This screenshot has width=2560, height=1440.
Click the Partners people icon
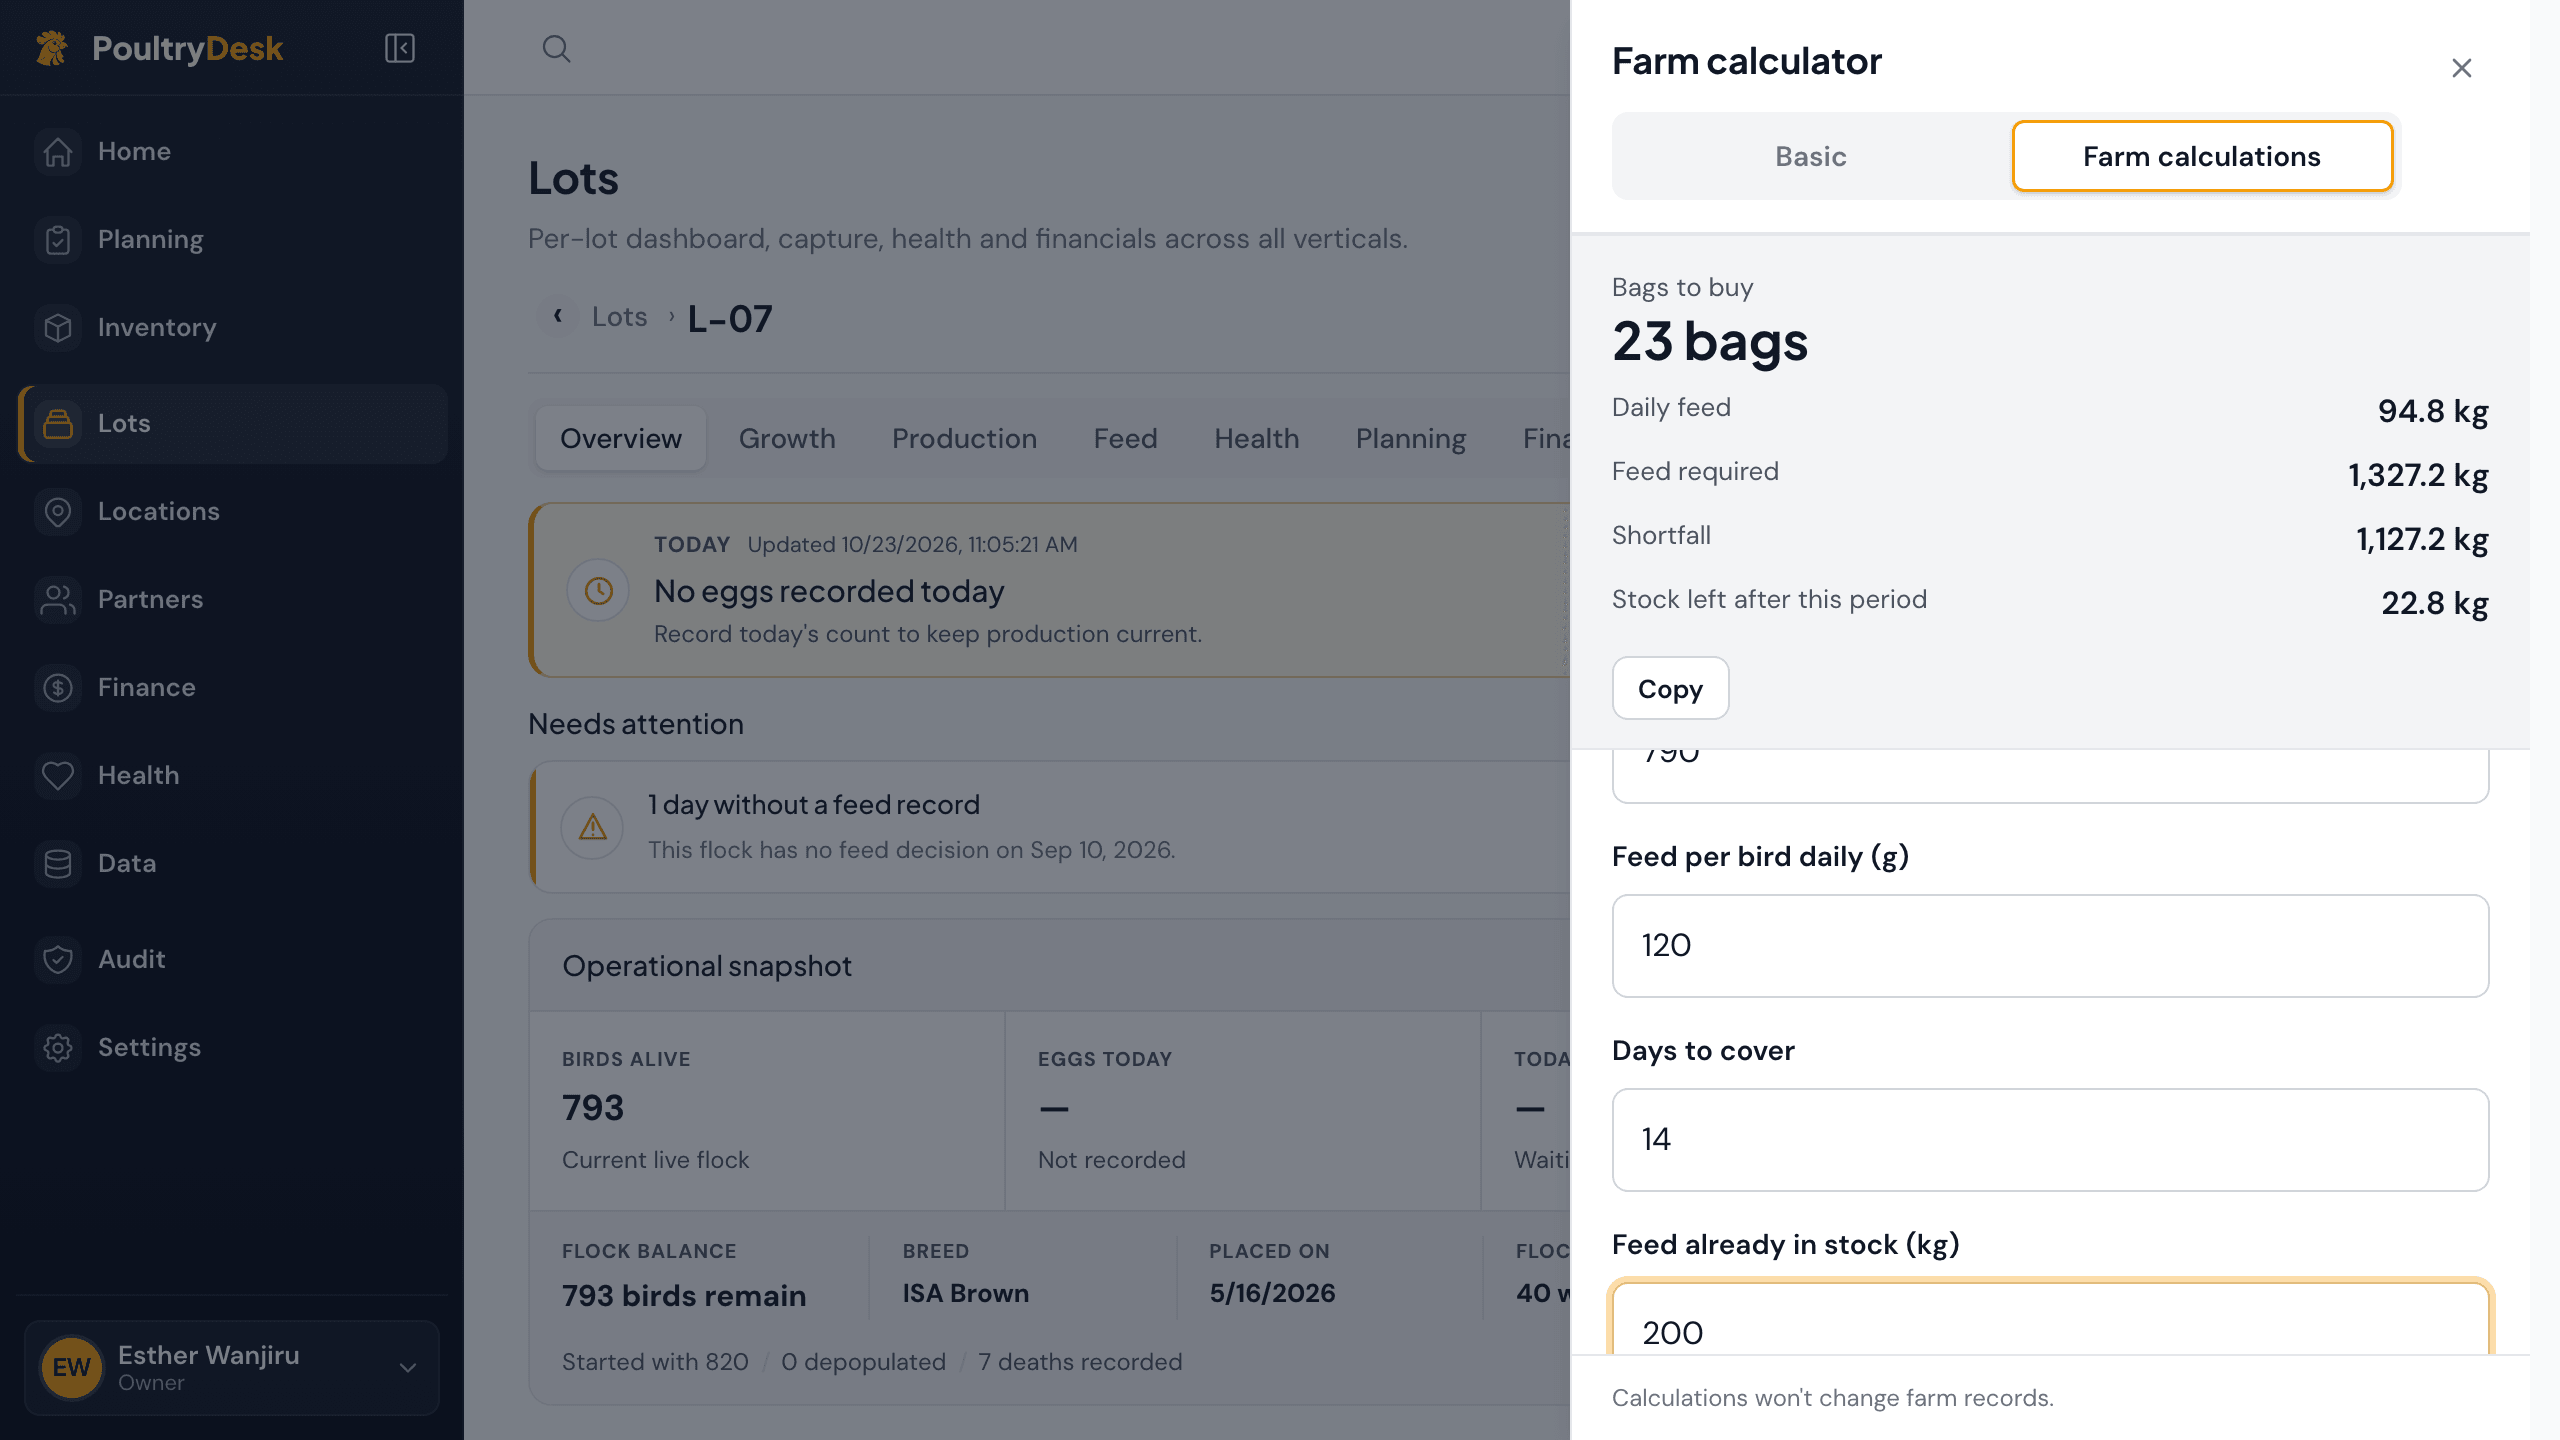[58, 600]
